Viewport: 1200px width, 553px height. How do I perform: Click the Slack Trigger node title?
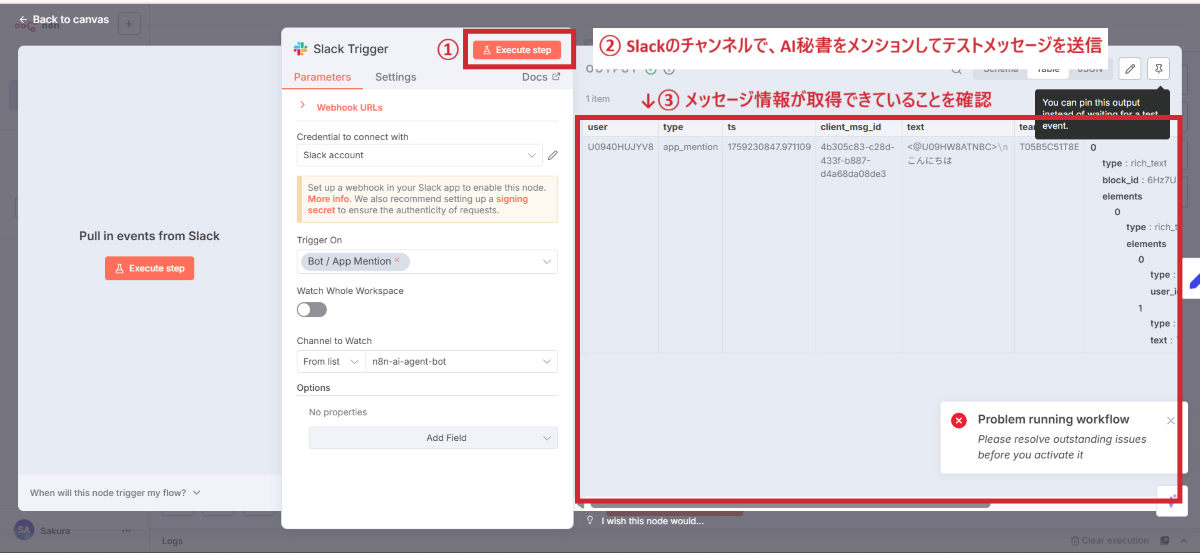[351, 49]
